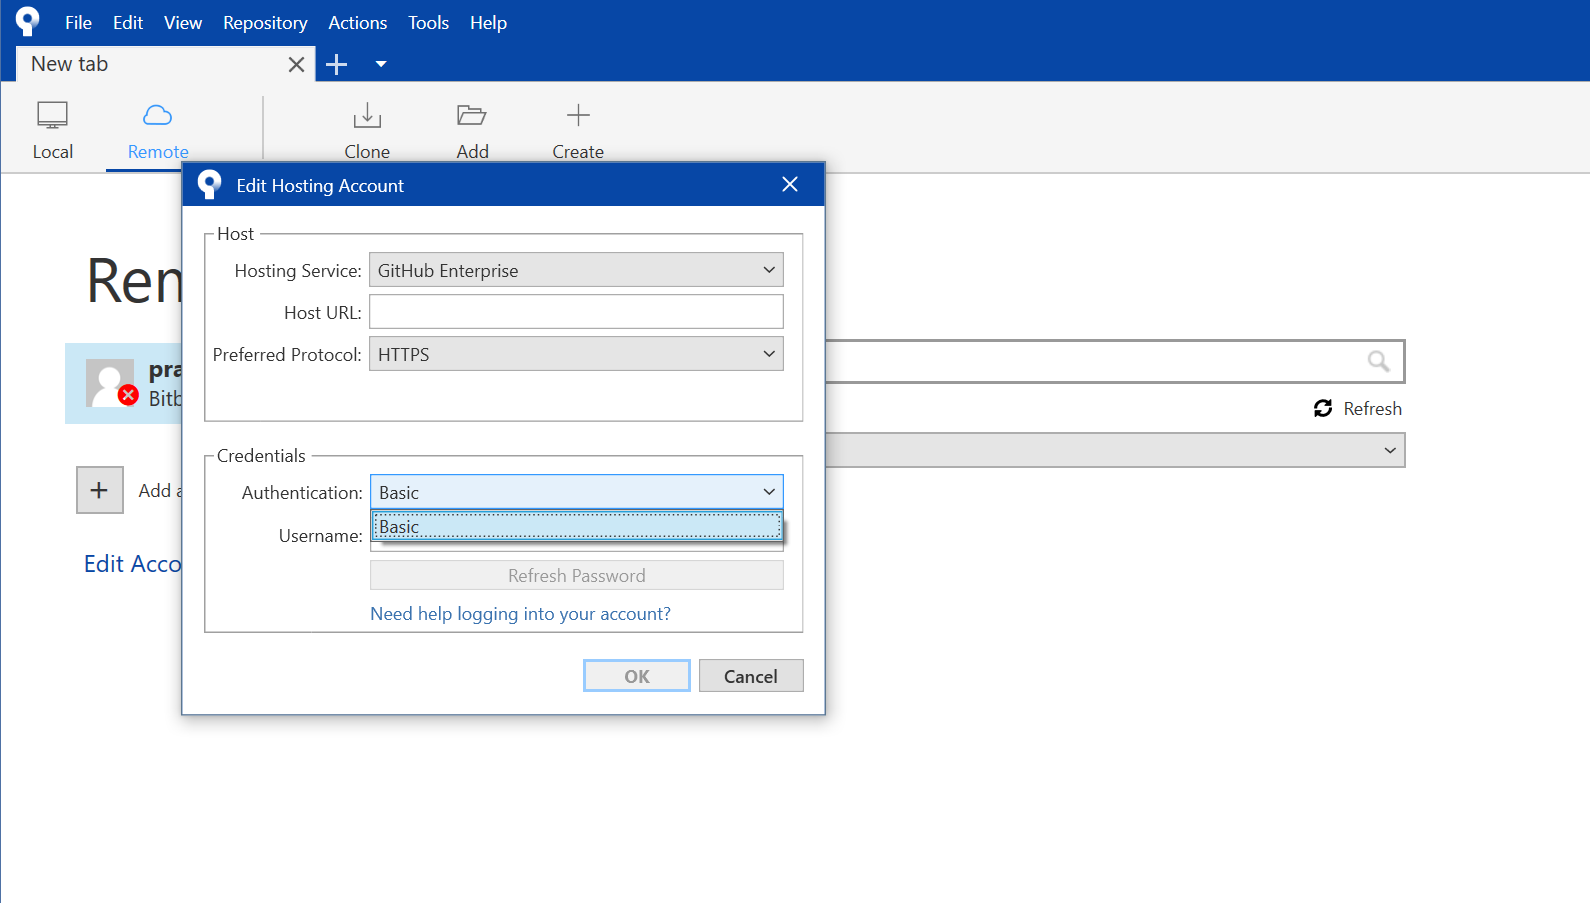Click the Create plus icon
This screenshot has height=903, width=1590.
(x=578, y=116)
